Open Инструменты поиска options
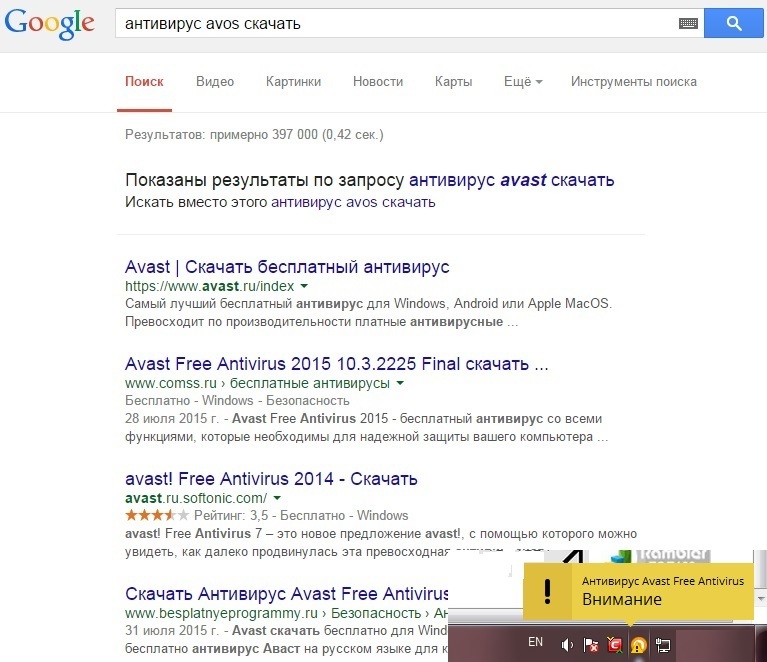 634,82
